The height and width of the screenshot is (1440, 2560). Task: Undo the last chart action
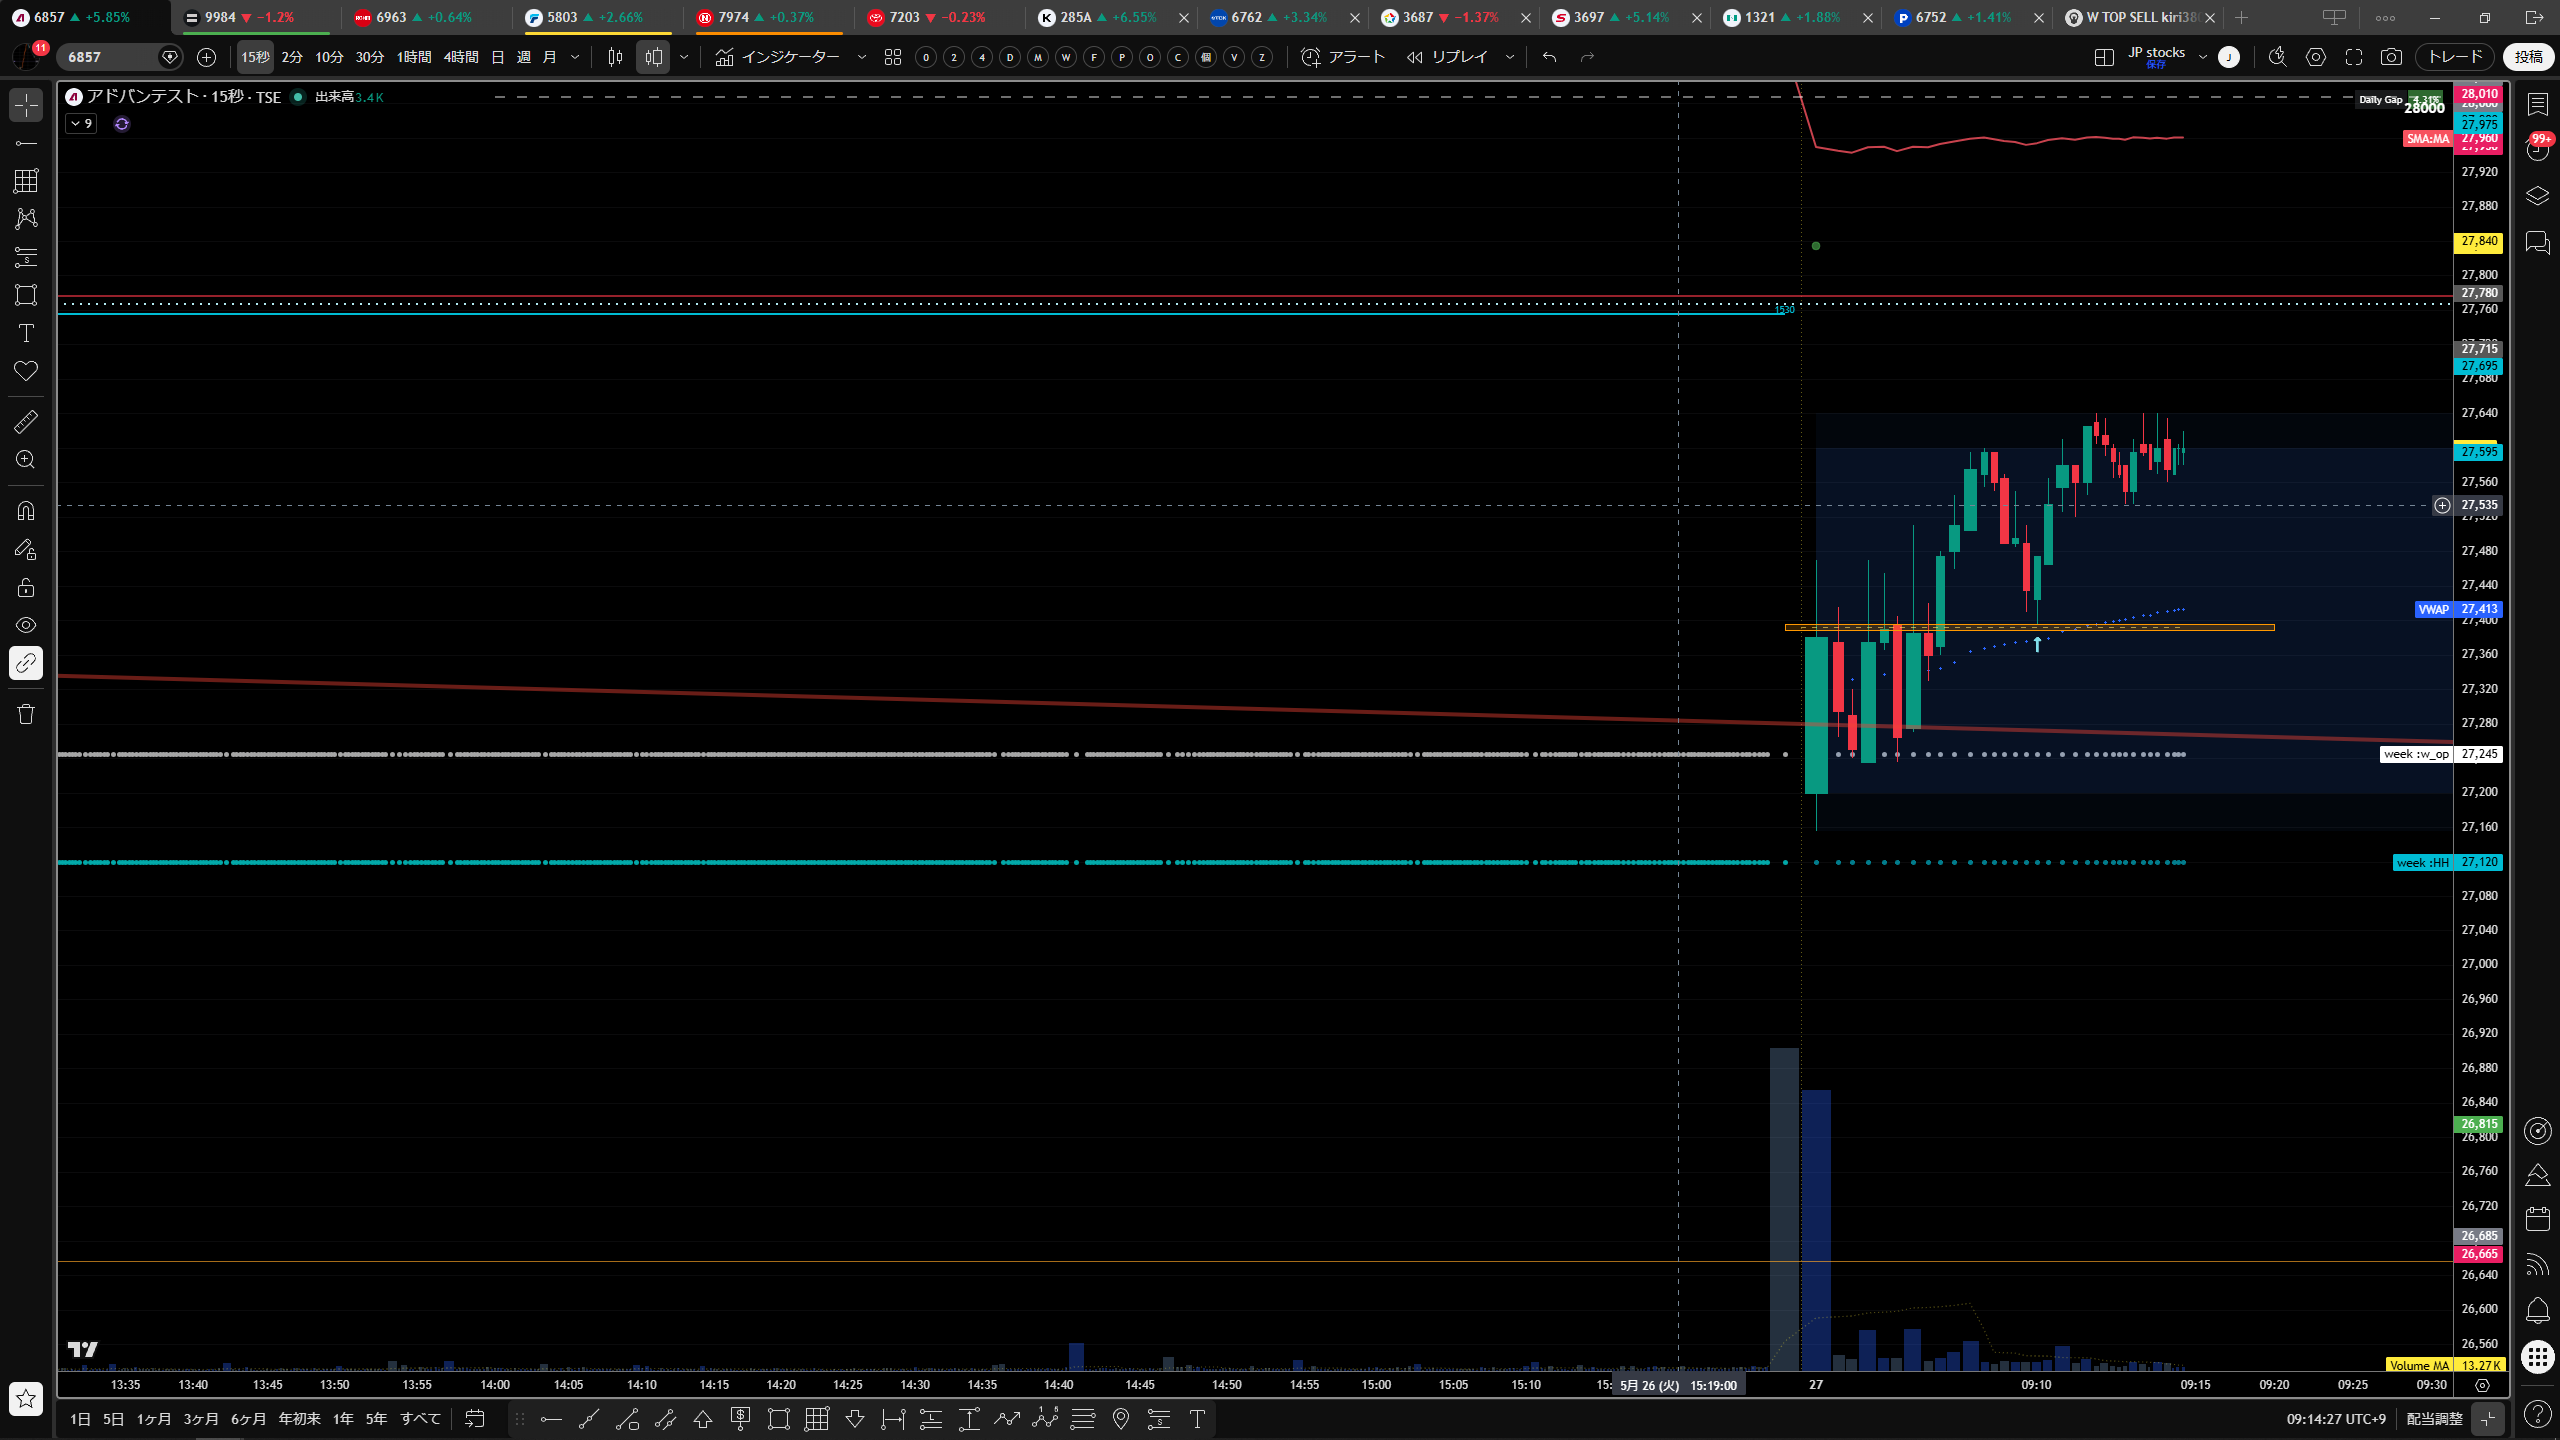(x=1550, y=57)
